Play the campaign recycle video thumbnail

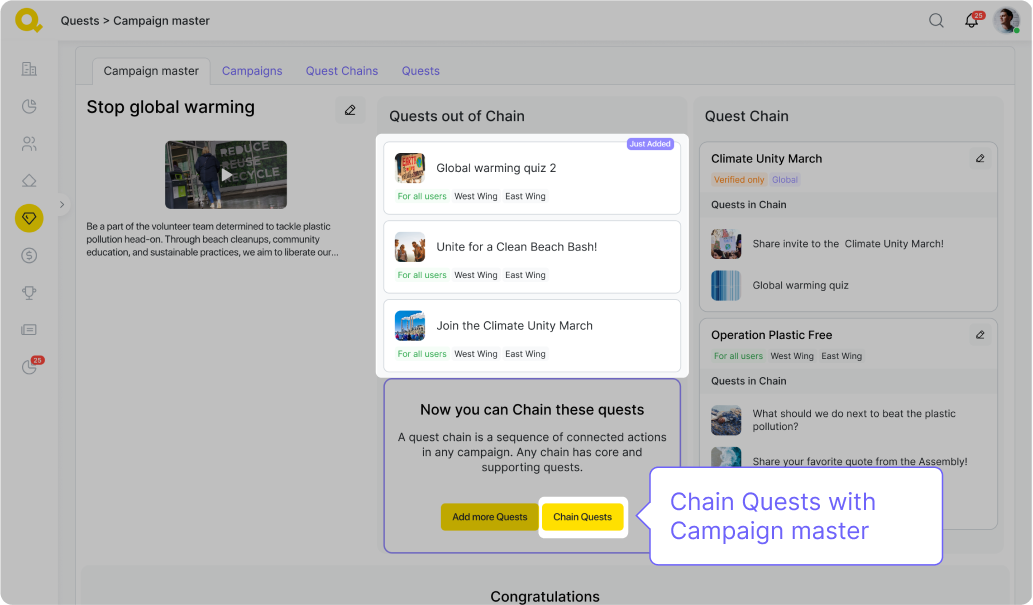pyautogui.click(x=226, y=174)
